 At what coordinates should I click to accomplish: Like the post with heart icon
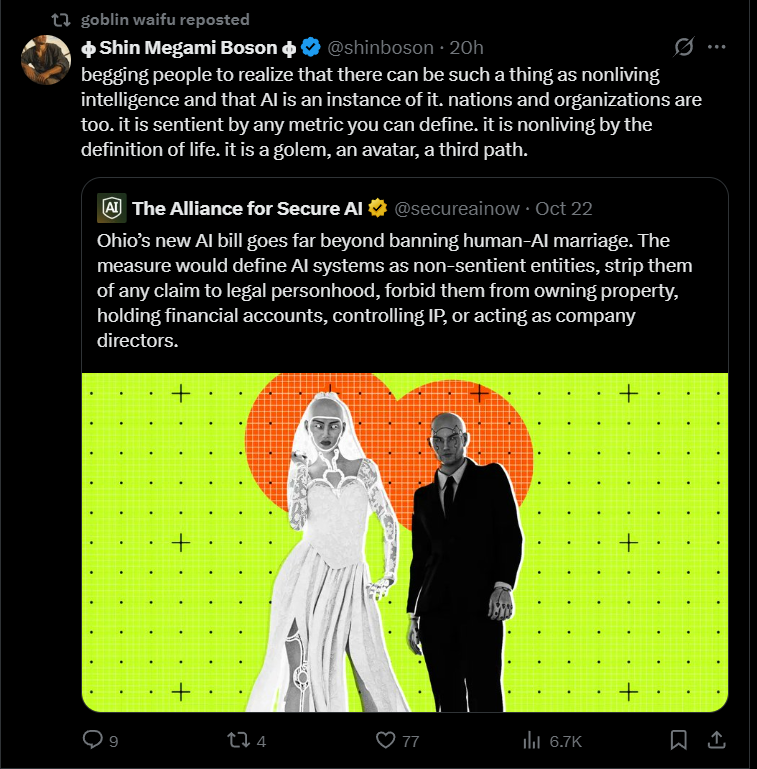[x=386, y=741]
